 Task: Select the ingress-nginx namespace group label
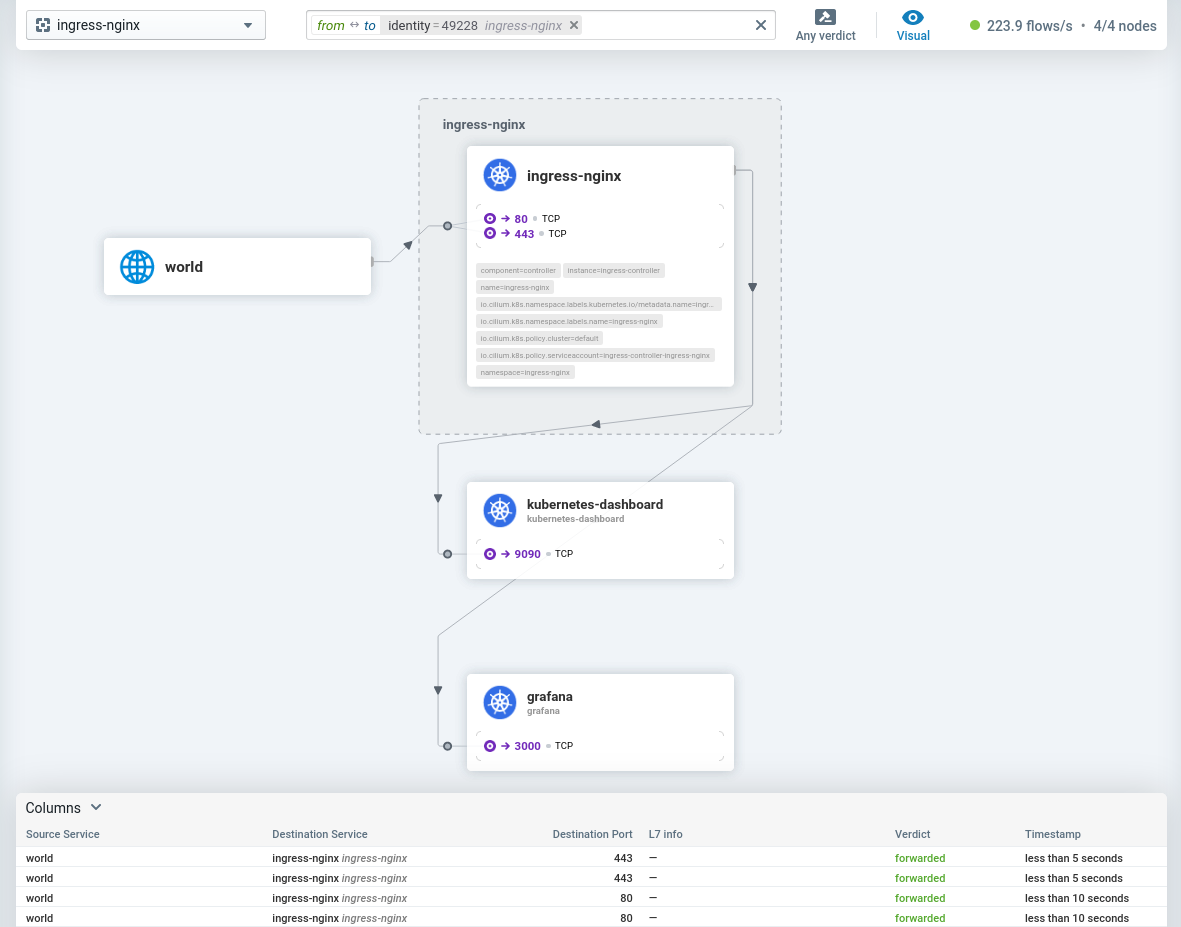tap(484, 125)
